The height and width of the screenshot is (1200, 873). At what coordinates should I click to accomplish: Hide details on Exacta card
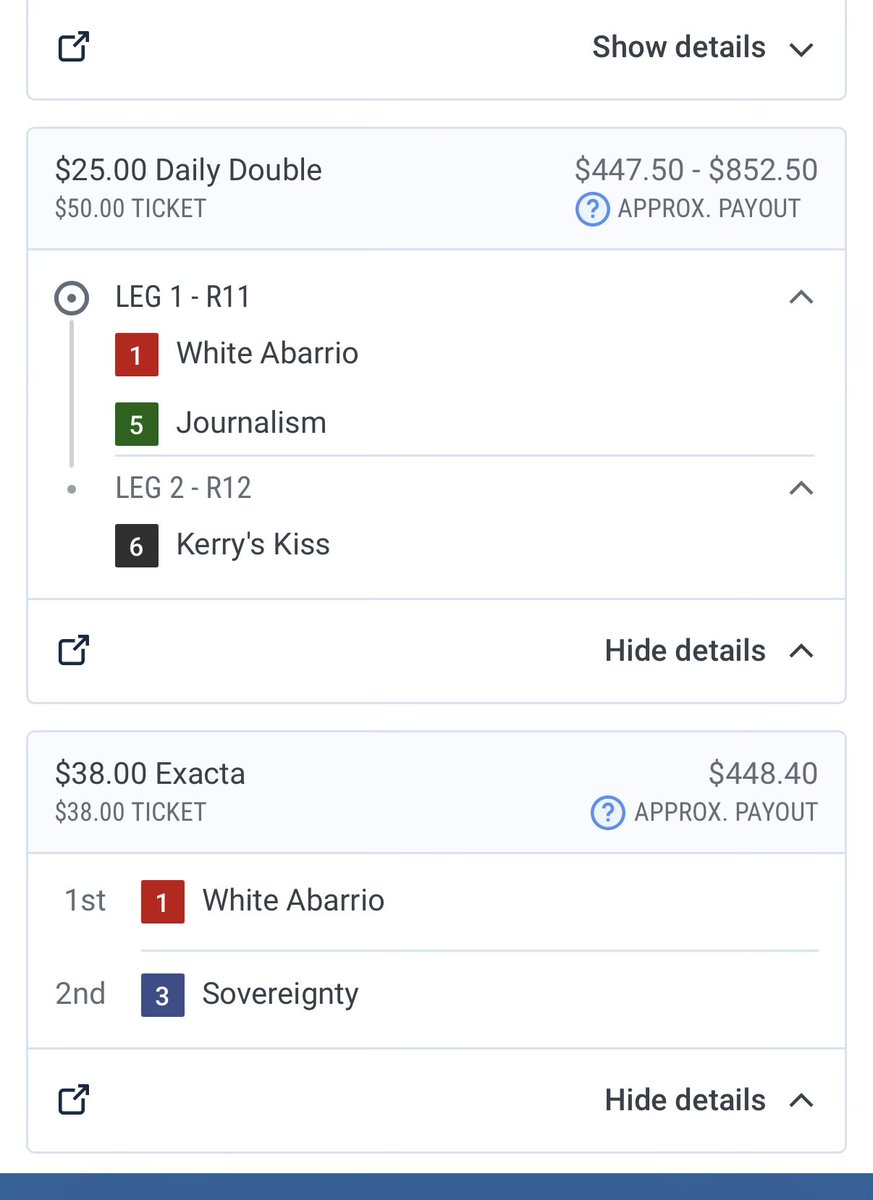tap(709, 1100)
